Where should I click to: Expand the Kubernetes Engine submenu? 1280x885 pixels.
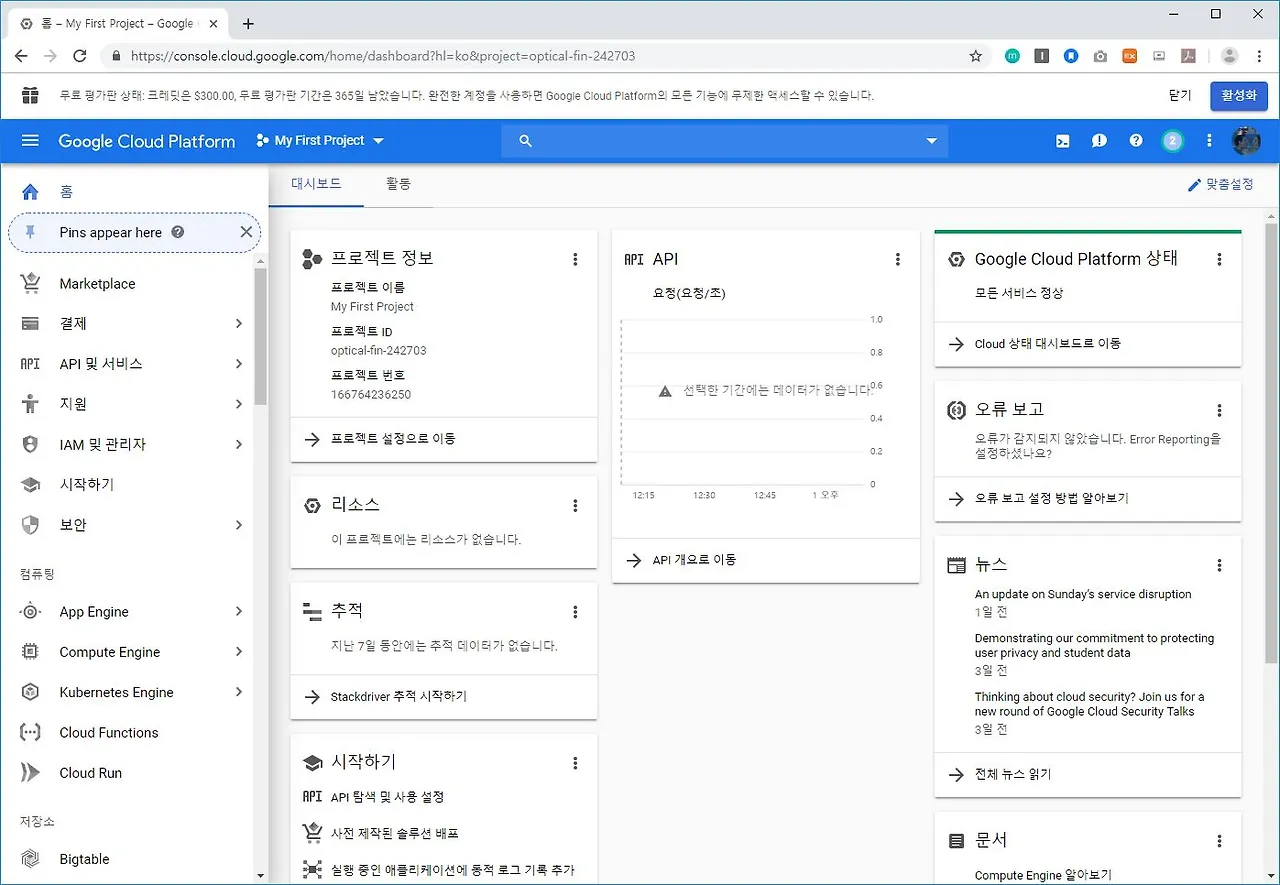tap(239, 692)
